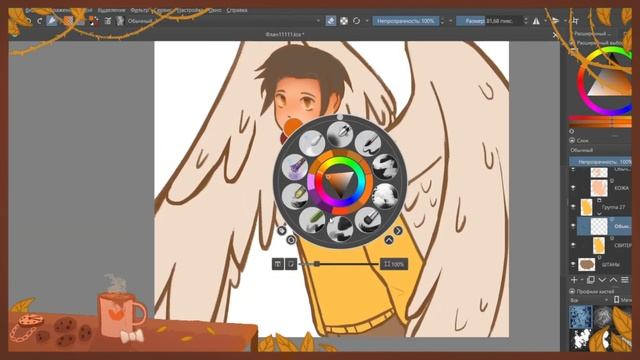Open the add-layer type dropdown arrow
This screenshot has height=360, width=640.
click(x=582, y=280)
